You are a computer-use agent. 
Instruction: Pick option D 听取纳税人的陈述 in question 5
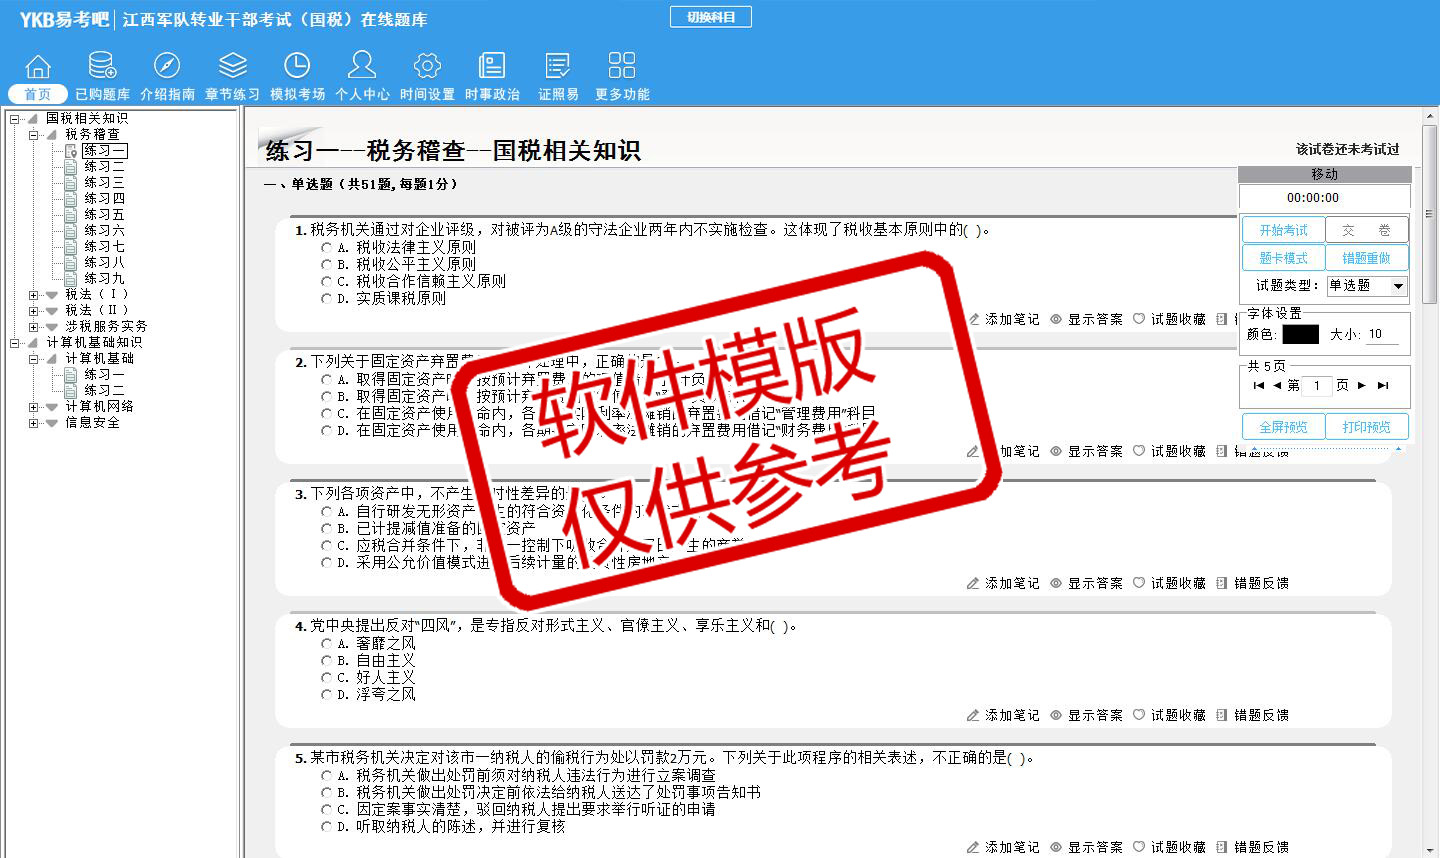[x=326, y=827]
